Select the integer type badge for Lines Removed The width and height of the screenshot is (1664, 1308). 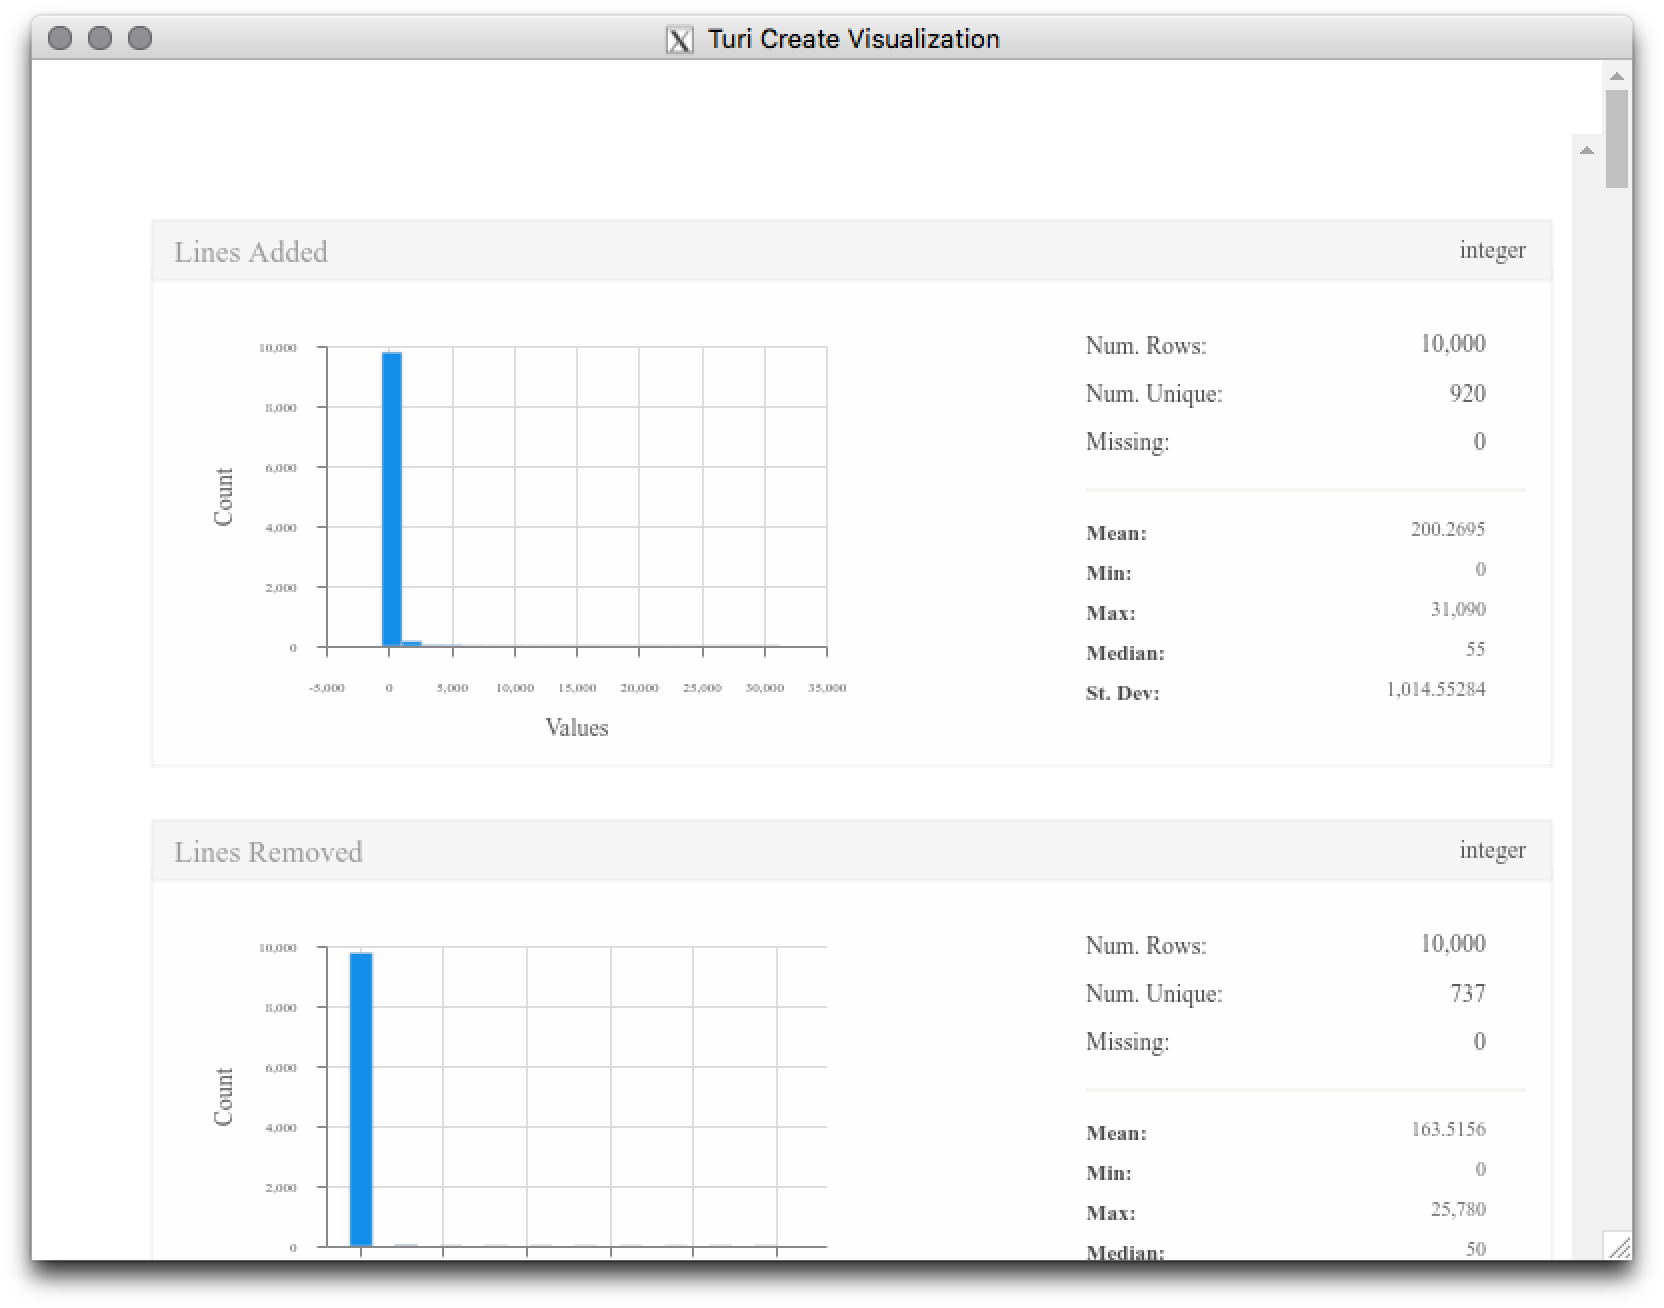click(x=1492, y=850)
